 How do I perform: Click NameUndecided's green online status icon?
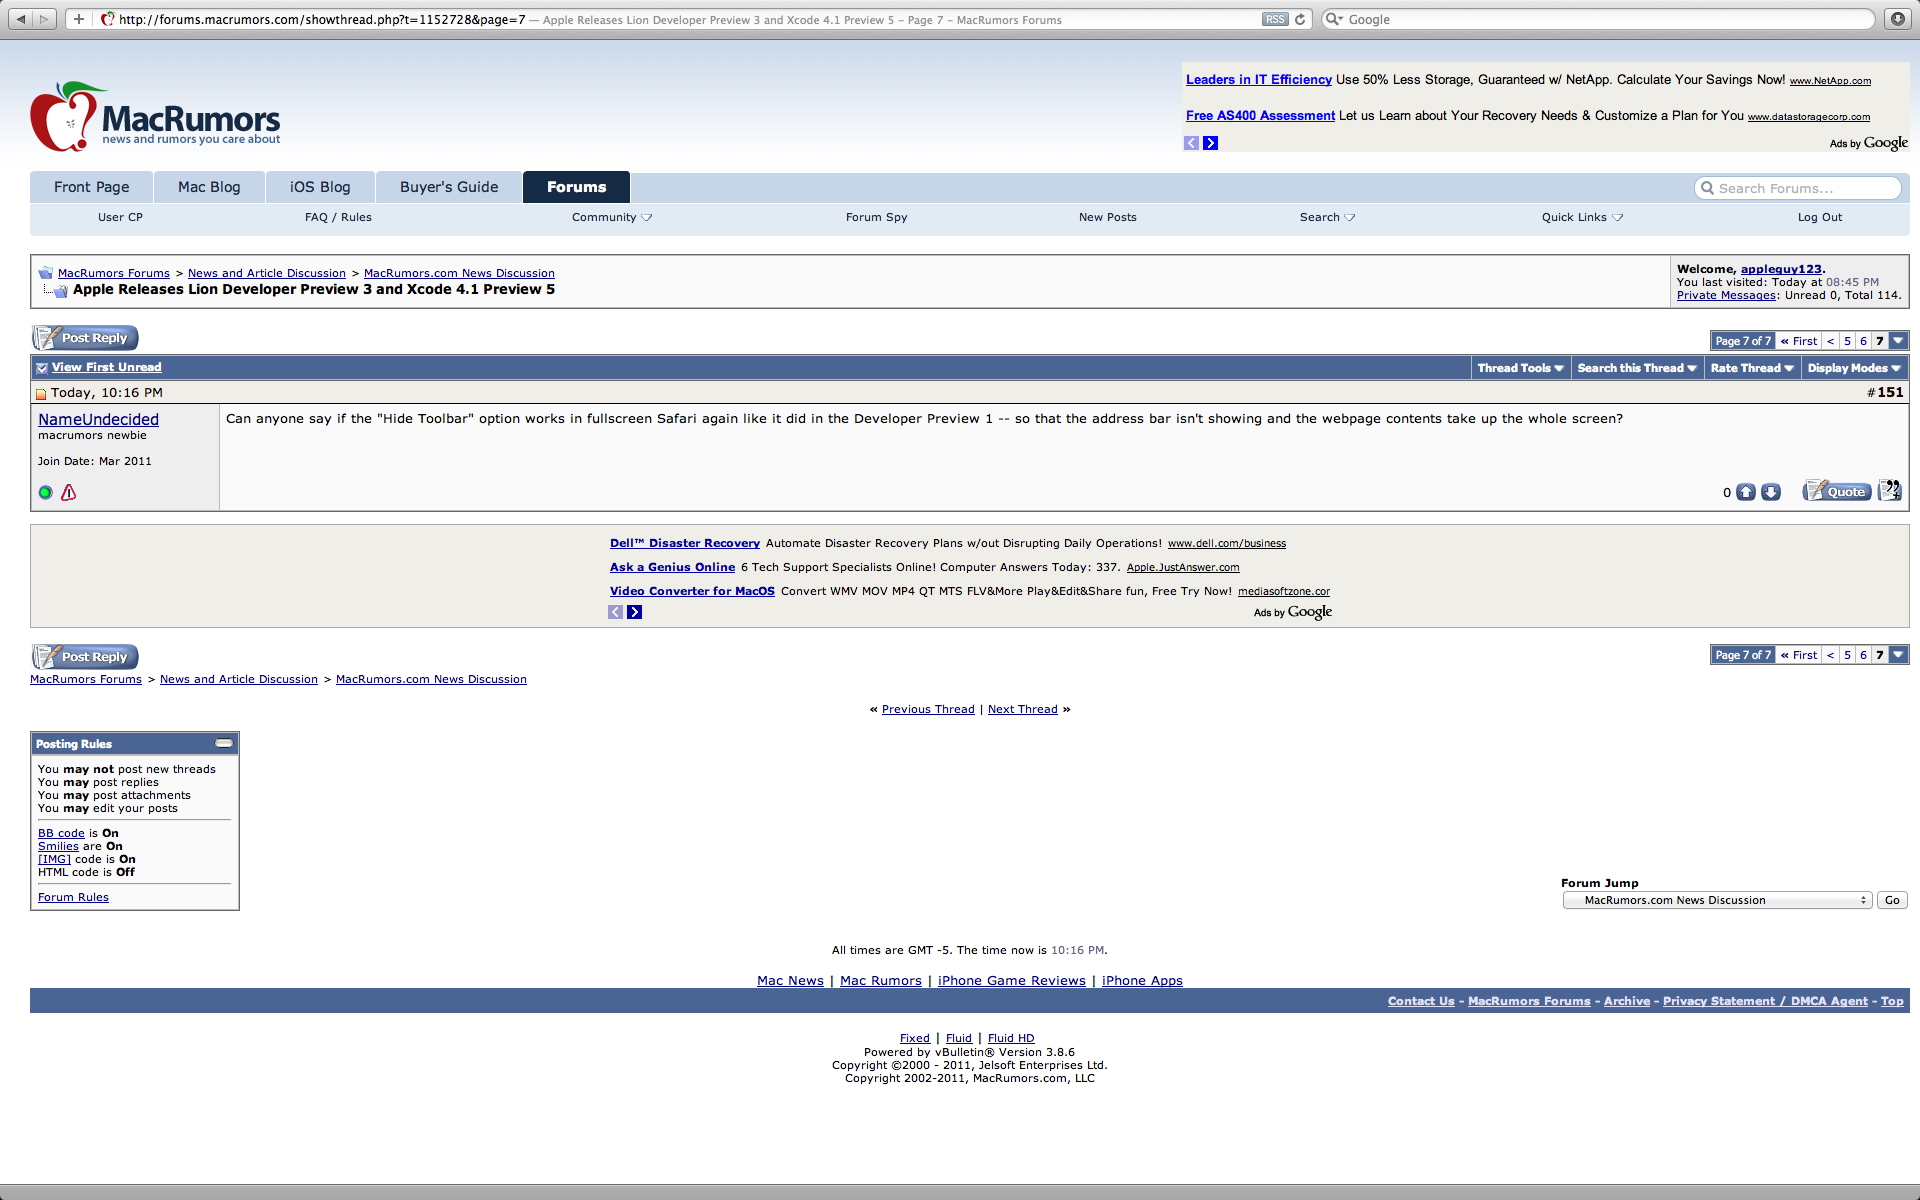[x=45, y=492]
